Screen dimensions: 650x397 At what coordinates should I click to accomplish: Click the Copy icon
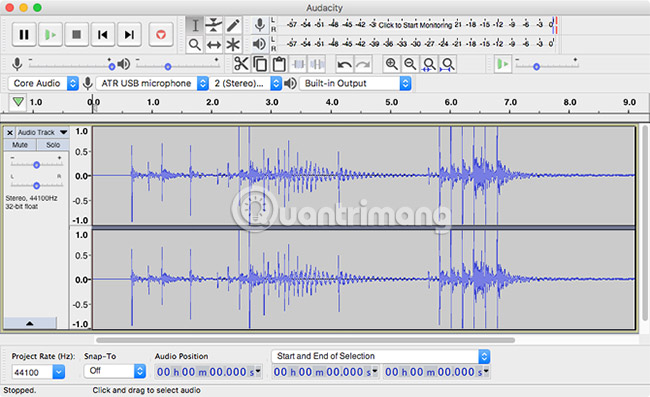coord(260,64)
